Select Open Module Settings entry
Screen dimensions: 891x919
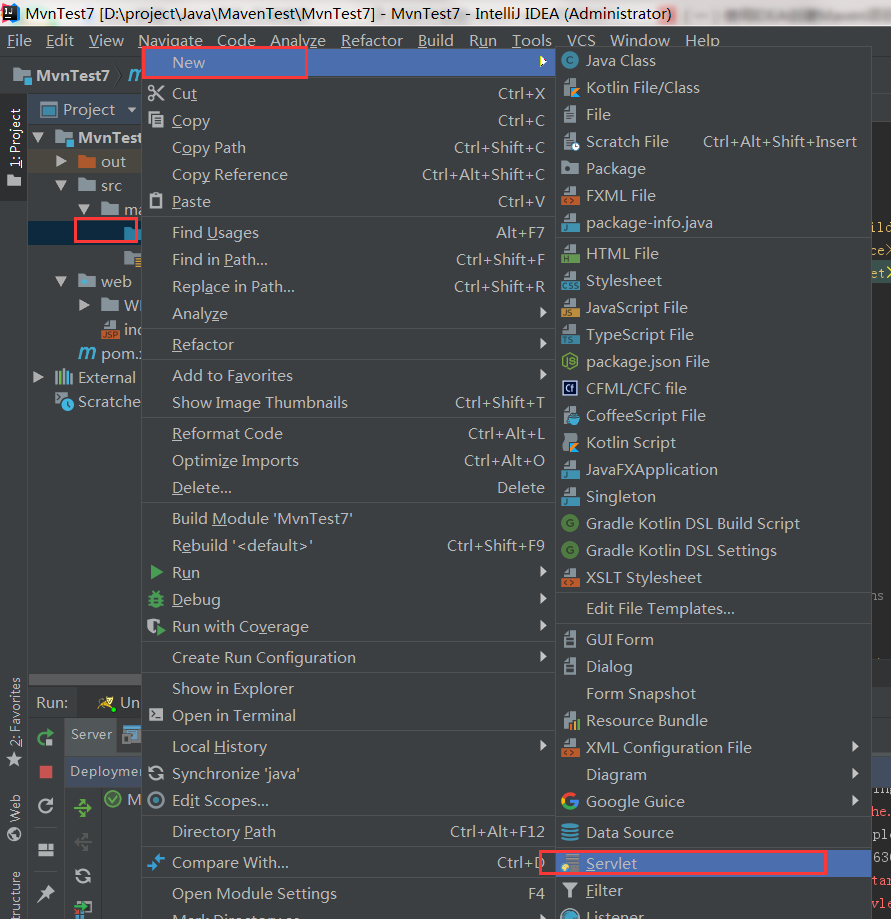(348, 893)
